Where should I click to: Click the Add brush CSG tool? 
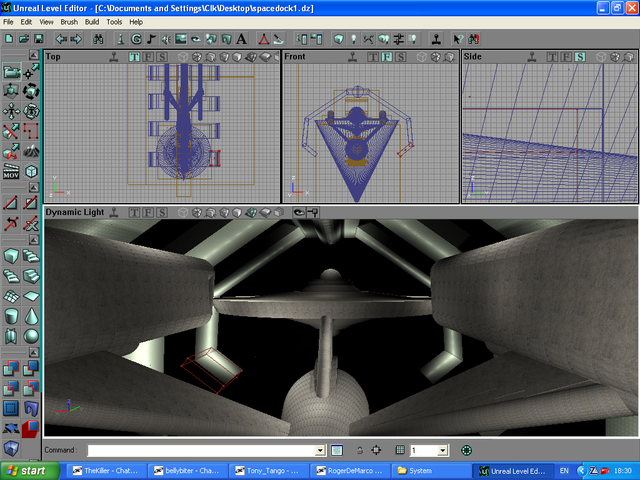[11, 368]
